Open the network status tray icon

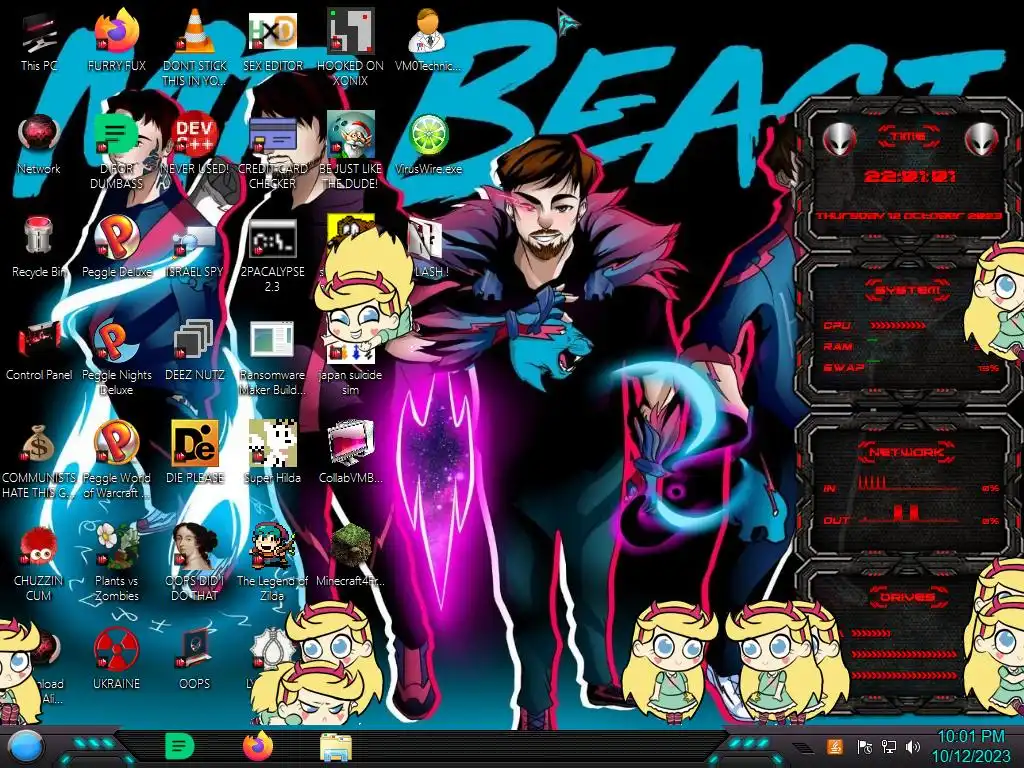(x=889, y=746)
